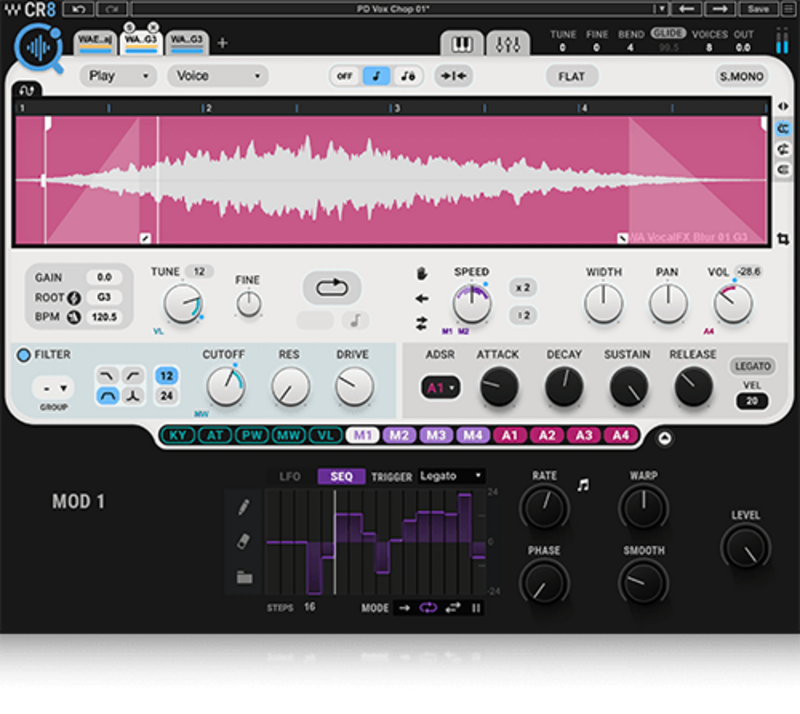The height and width of the screenshot is (714, 800).
Task: Click the undo arrow in top bar
Action: [77, 9]
